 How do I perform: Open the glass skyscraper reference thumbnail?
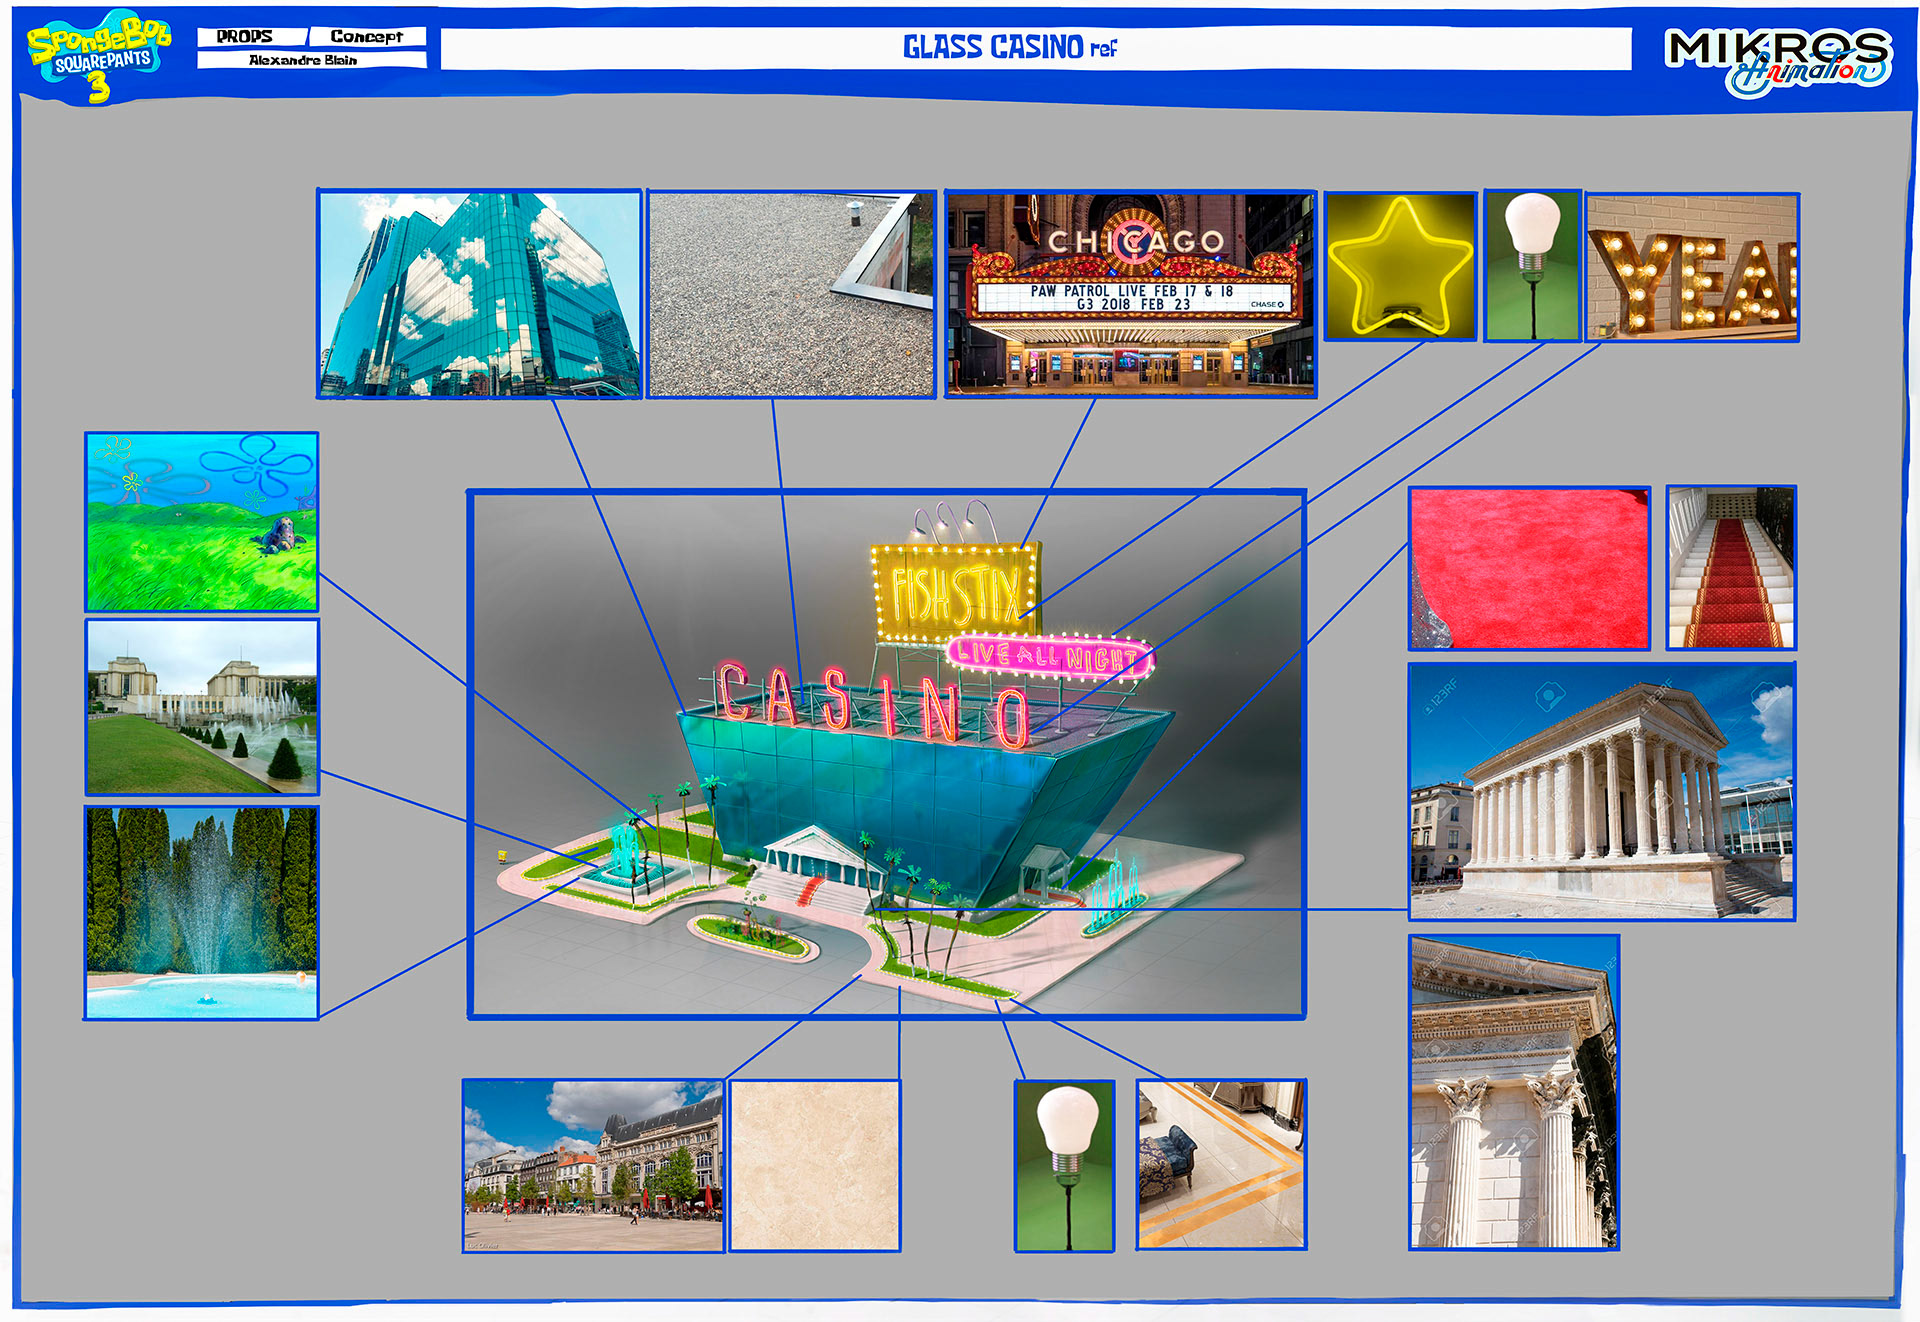(479, 293)
